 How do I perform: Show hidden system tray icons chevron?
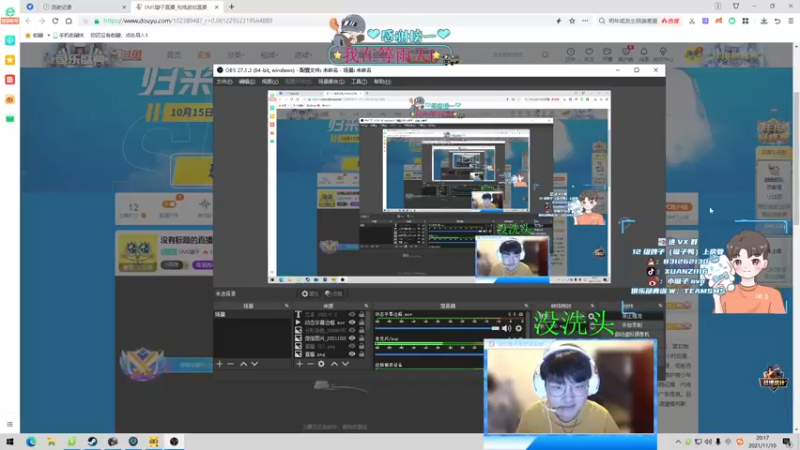pyautogui.click(x=678, y=442)
